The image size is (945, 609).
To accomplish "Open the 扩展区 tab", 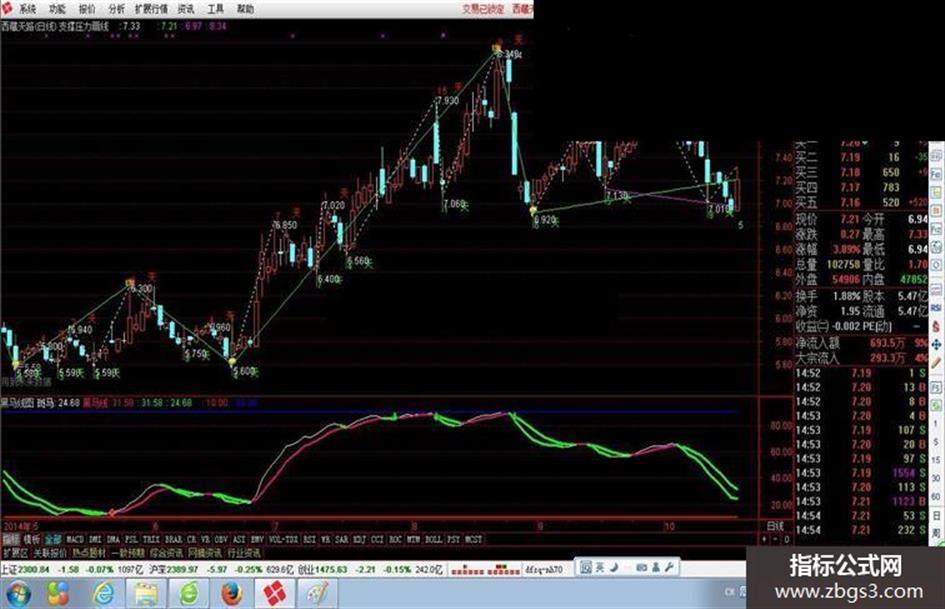I will (x=15, y=552).
